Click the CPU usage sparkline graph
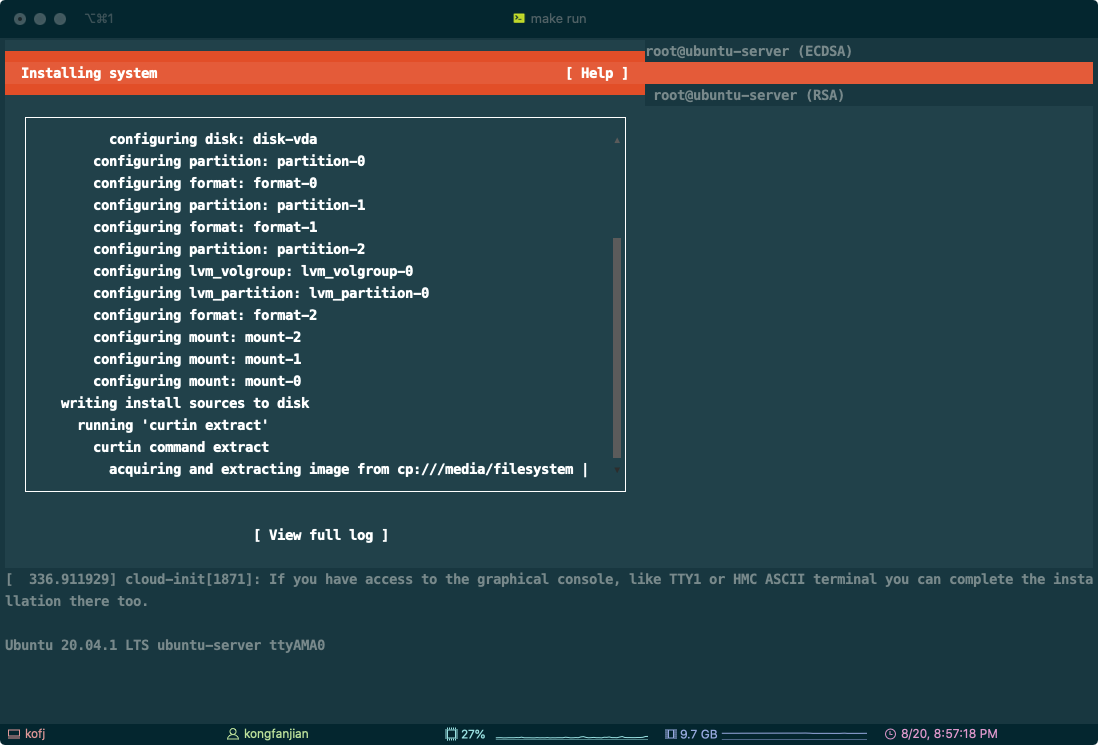 (570, 736)
